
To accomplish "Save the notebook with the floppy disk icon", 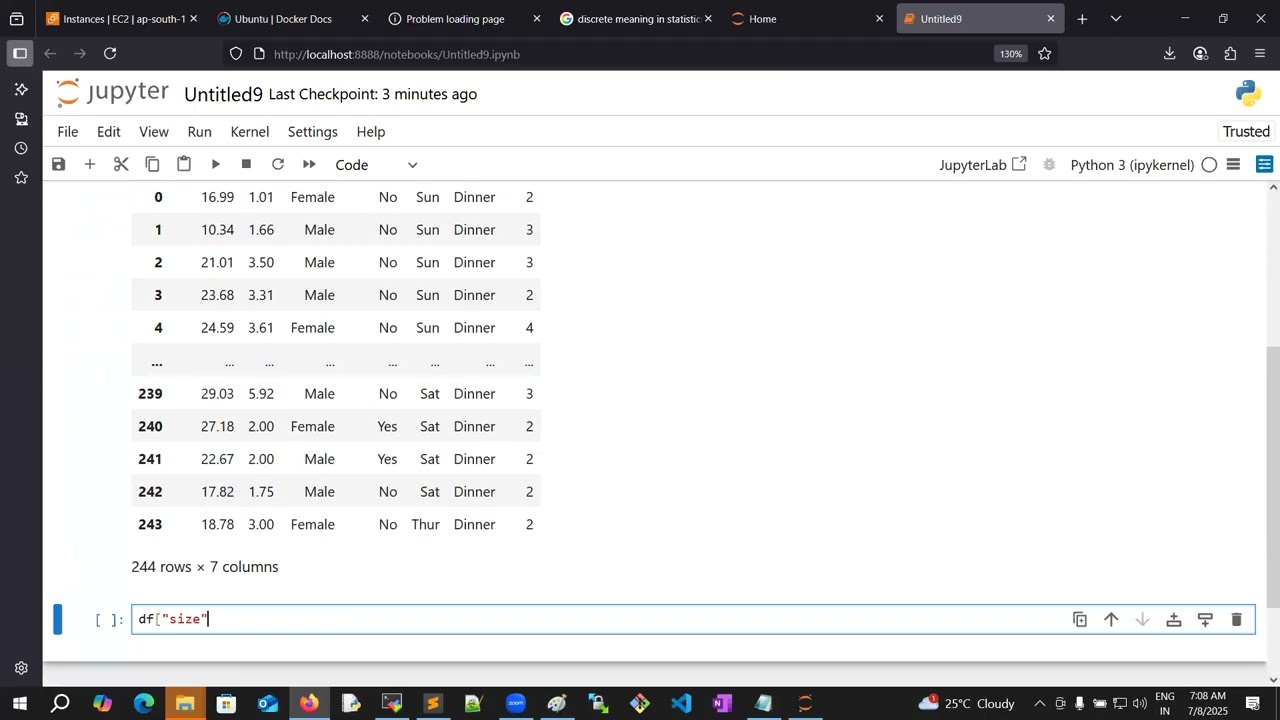I will [59, 164].
